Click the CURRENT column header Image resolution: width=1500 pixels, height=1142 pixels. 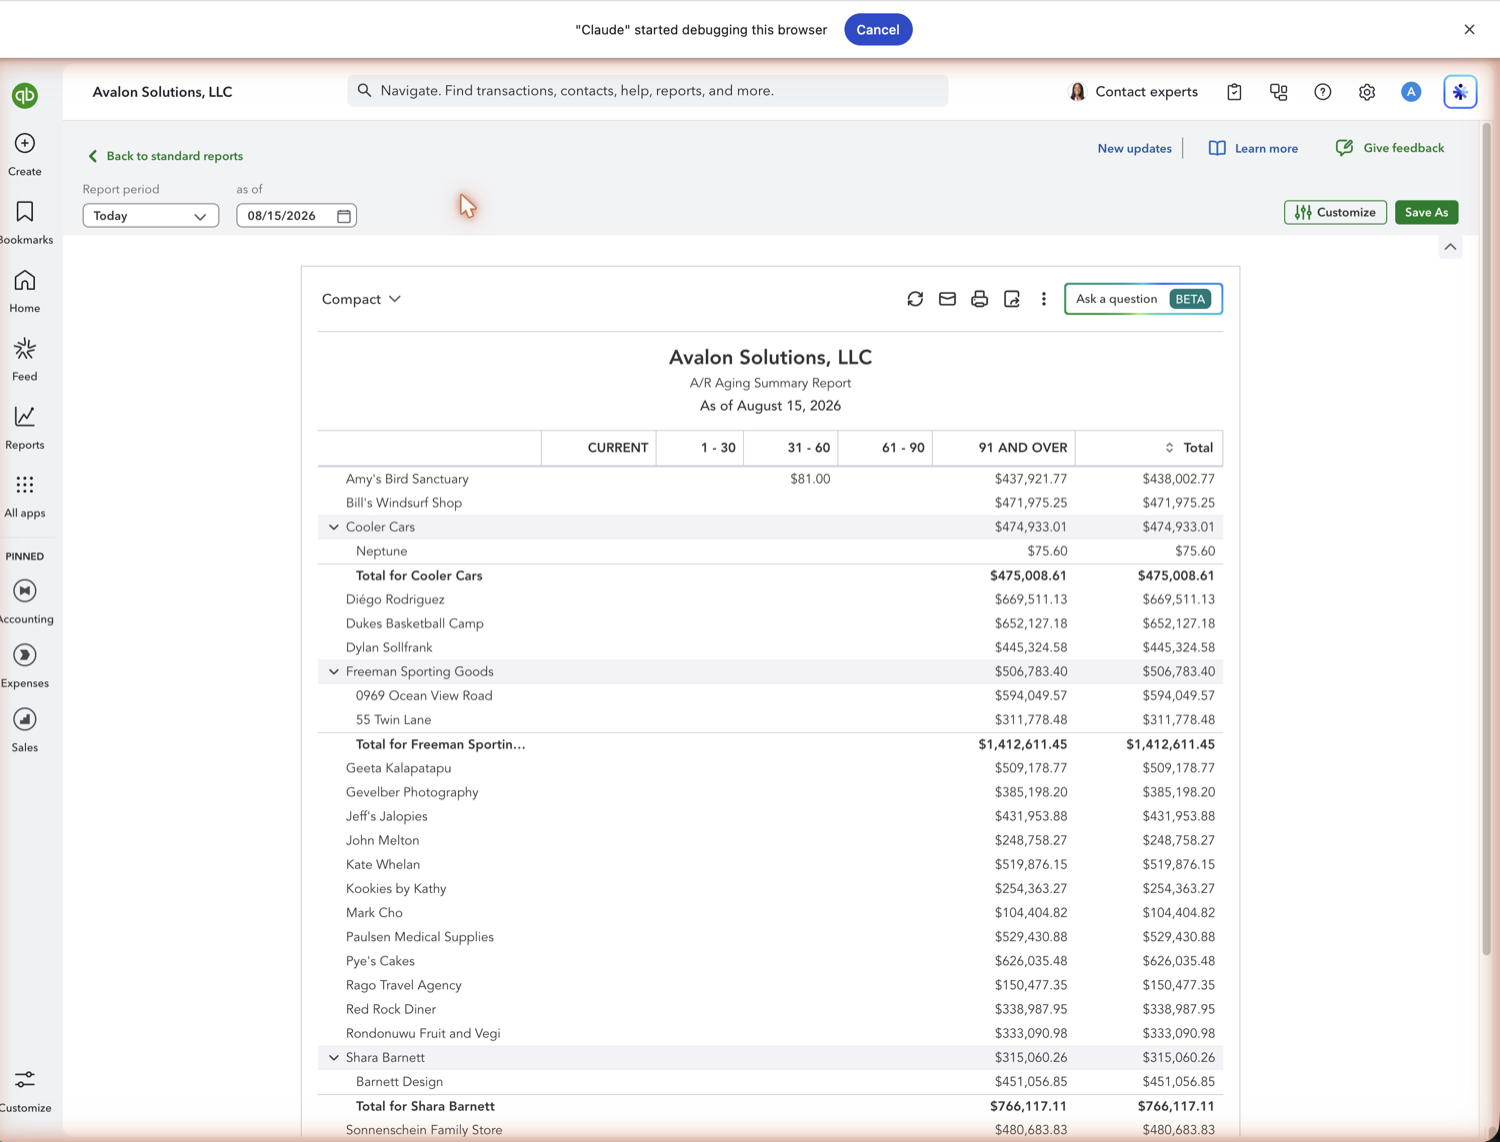(x=599, y=448)
